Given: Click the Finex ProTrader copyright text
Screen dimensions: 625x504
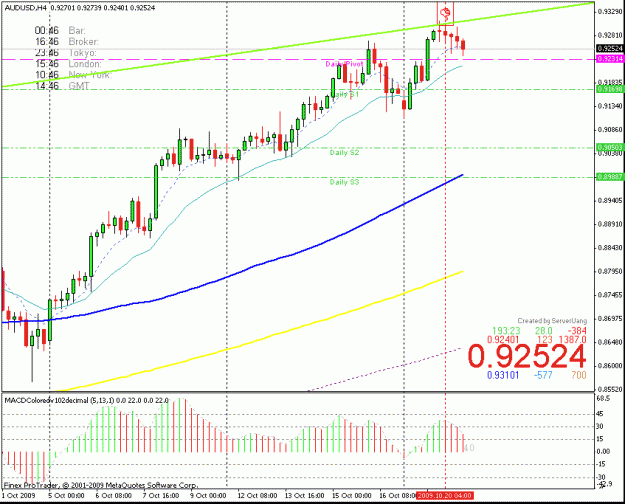Looking at the screenshot, I should click(x=100, y=485).
